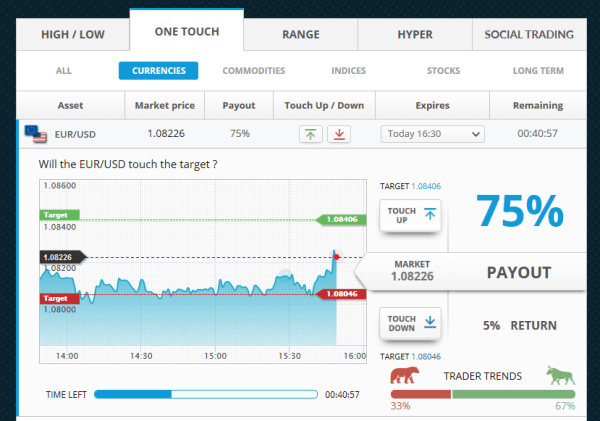600x421 pixels.
Task: Click the red bear trader trends icon
Action: (404, 376)
